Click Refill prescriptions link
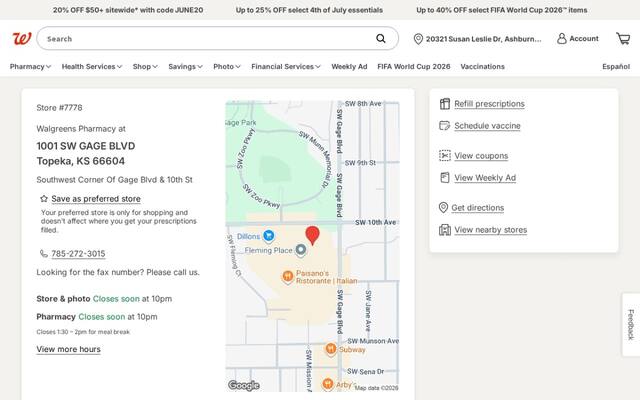Screen dimensions: 640x400 pyautogui.click(x=489, y=104)
